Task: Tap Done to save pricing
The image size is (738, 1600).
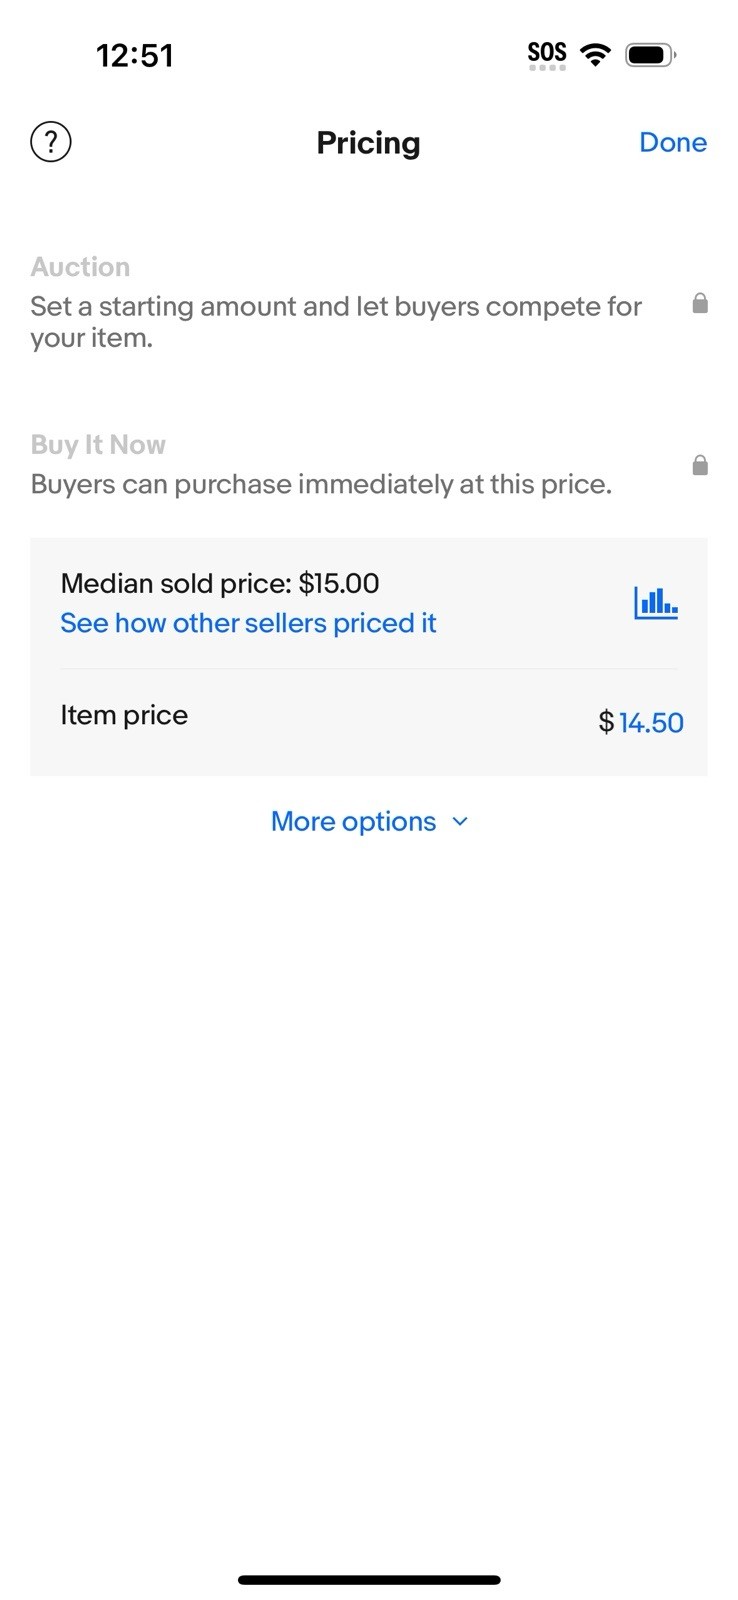Action: (x=673, y=142)
